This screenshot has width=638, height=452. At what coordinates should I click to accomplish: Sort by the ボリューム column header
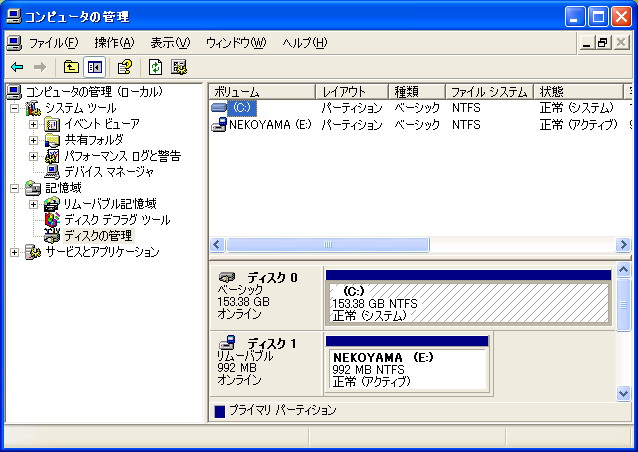tap(262, 92)
